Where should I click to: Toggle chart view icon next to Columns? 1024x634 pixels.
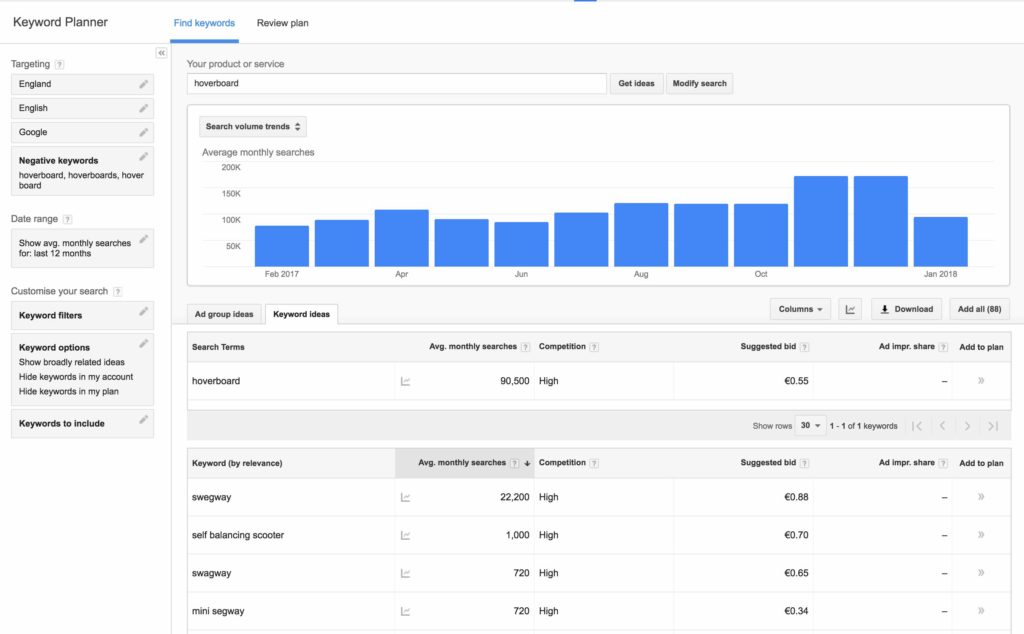pyautogui.click(x=850, y=309)
